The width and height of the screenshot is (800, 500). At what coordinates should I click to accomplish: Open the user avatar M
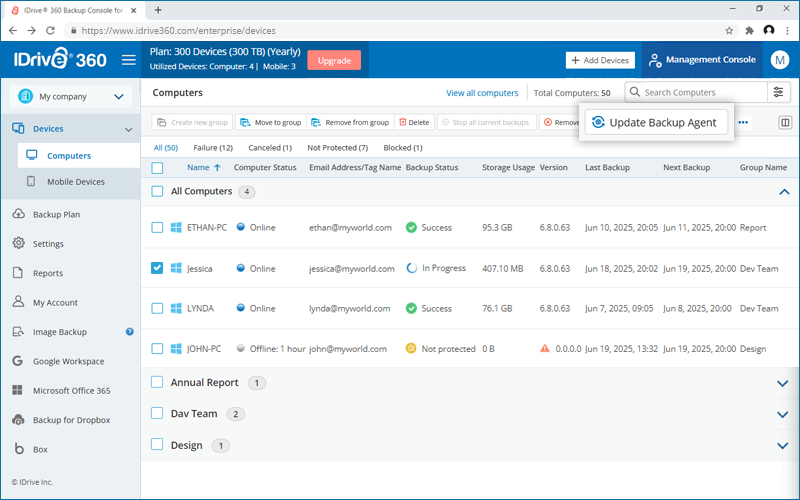pos(780,60)
